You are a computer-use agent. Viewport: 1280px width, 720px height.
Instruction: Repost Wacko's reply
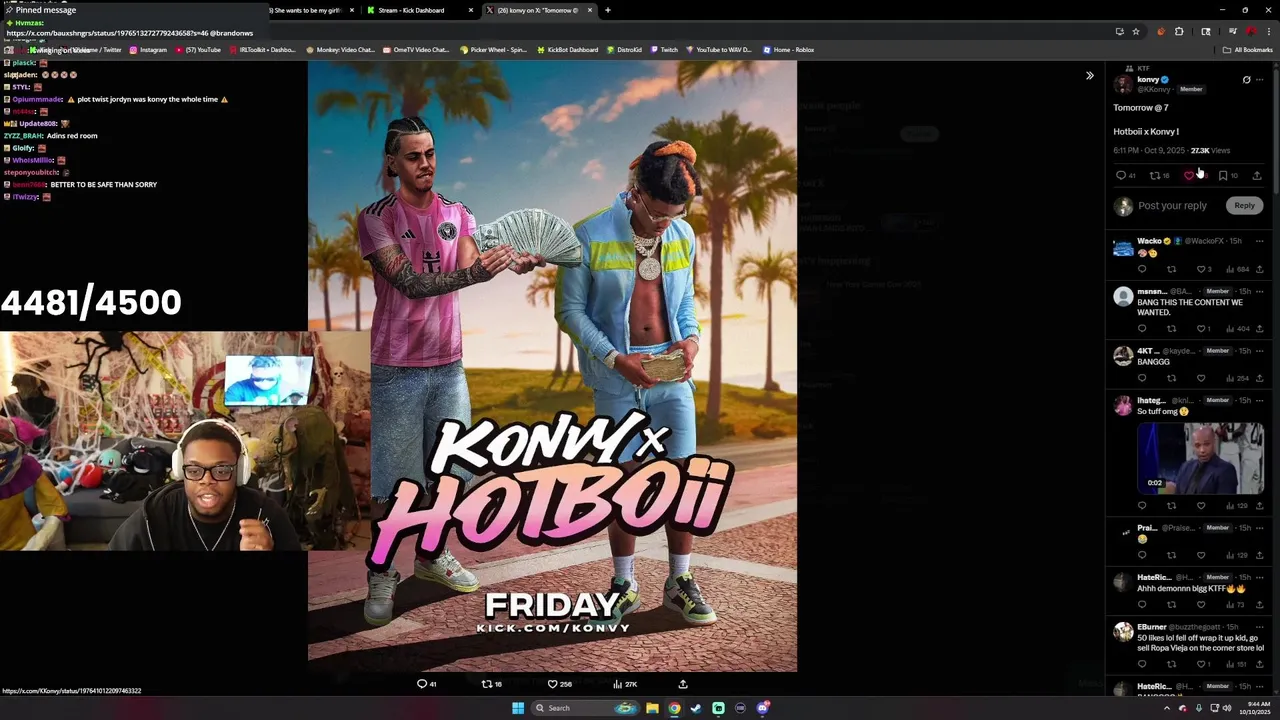point(1171,269)
